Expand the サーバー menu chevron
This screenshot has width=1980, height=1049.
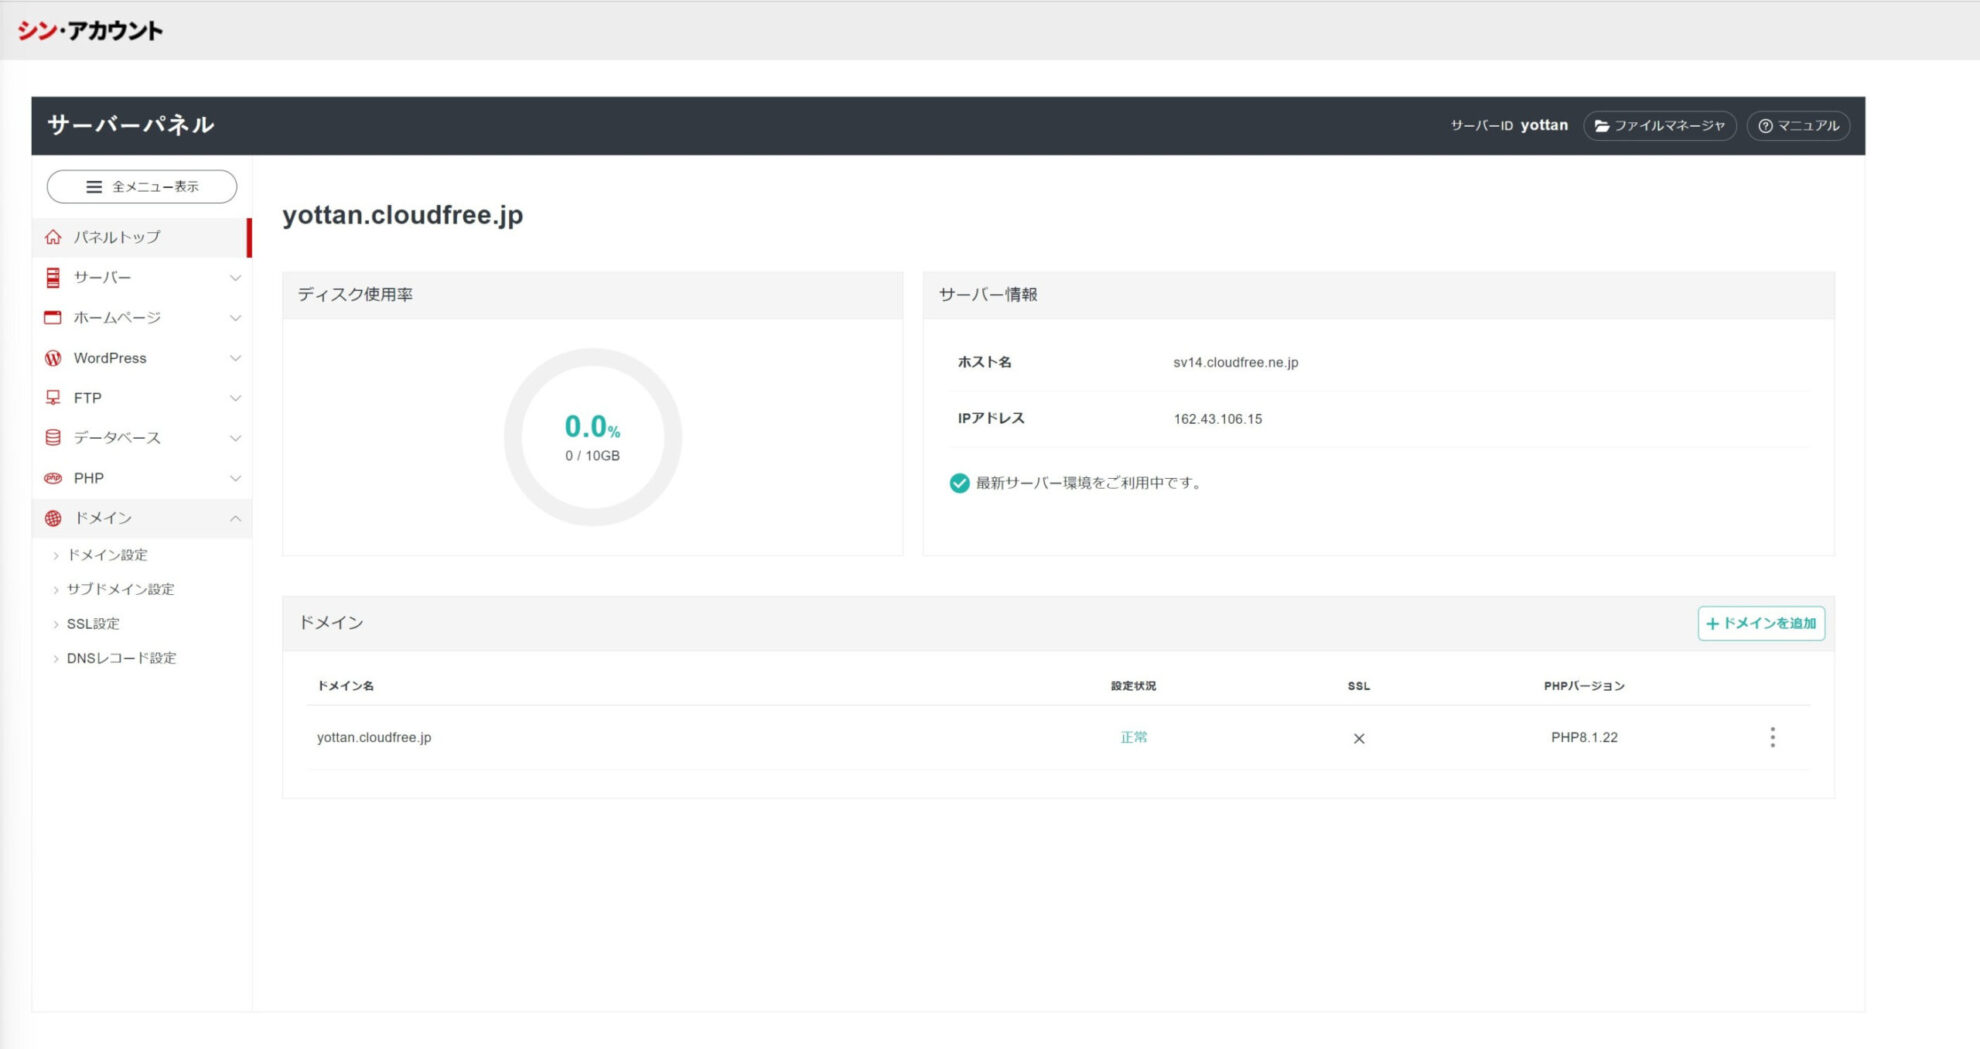point(235,278)
